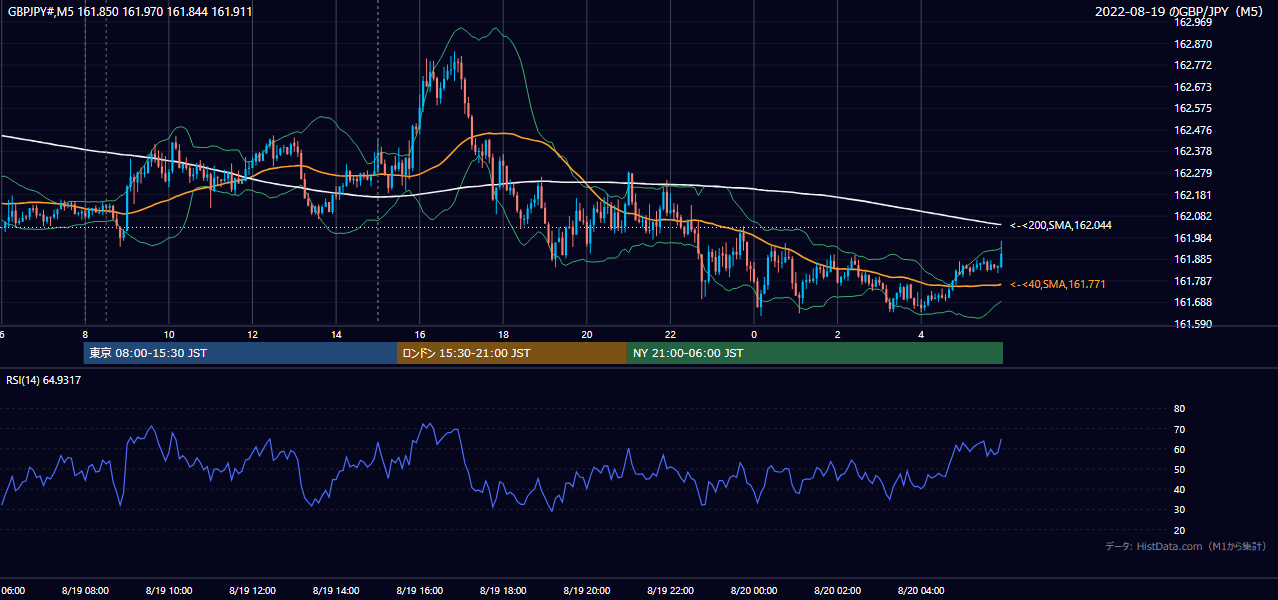This screenshot has width=1278, height=600.
Task: Click RSI scale value 70
Action: [1179, 429]
